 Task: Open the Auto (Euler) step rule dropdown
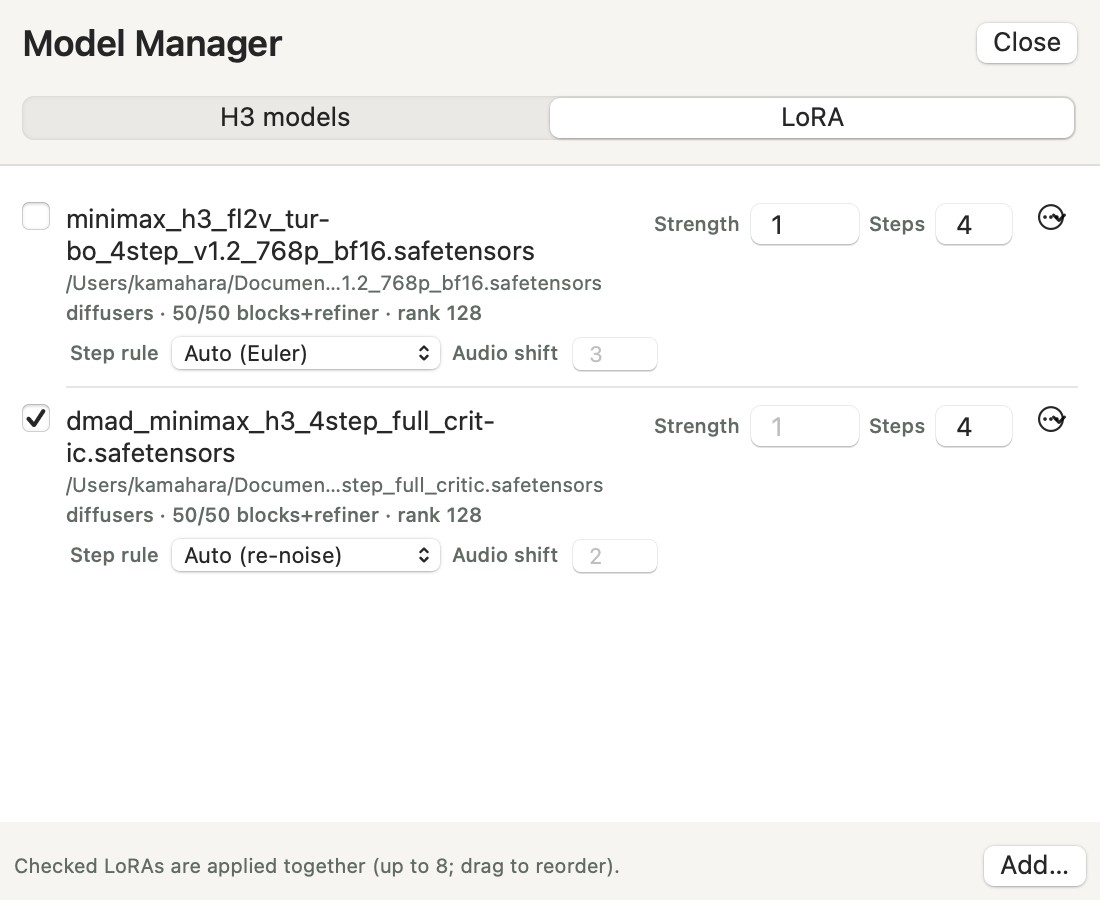click(x=306, y=353)
